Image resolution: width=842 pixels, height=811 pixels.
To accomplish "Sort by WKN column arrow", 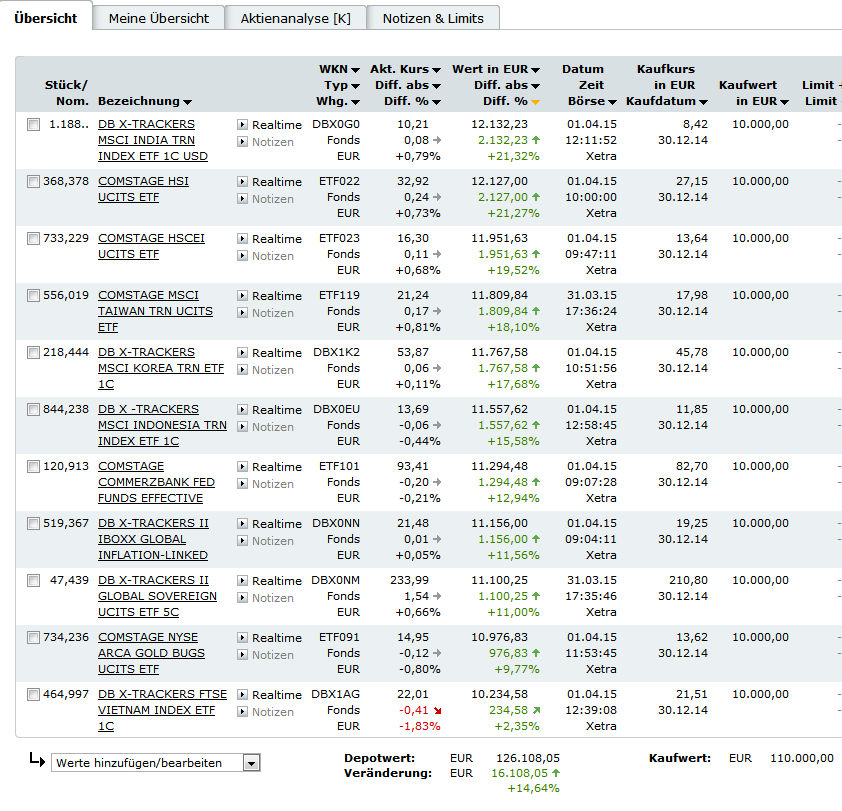I will click(355, 70).
